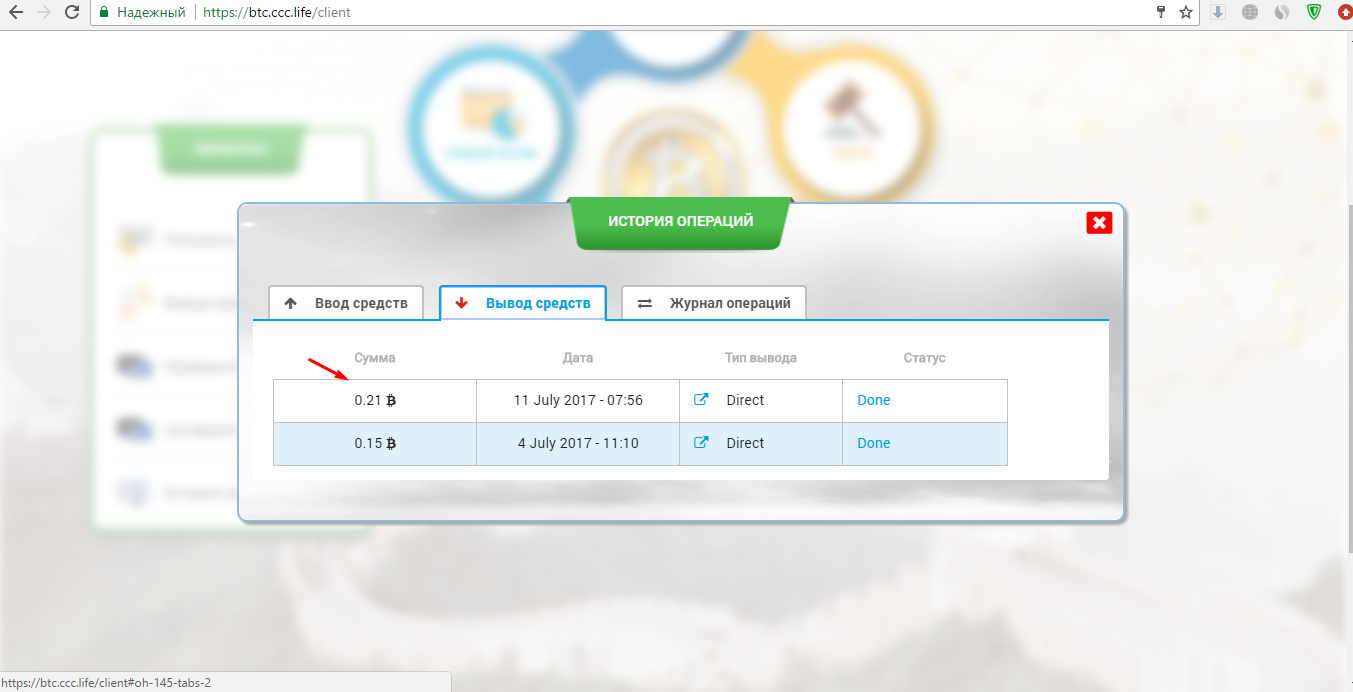The width and height of the screenshot is (1353, 692).
Task: Click the saved password key icon
Action: (1161, 13)
